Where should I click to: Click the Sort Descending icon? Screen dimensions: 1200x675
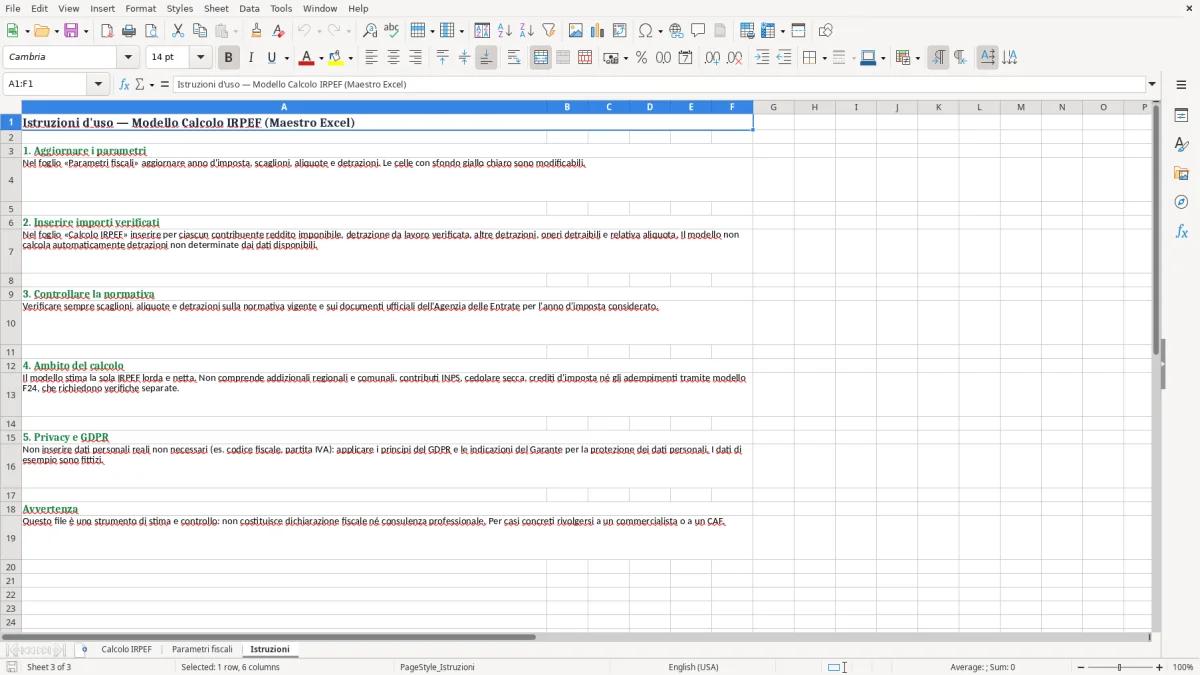coord(527,31)
